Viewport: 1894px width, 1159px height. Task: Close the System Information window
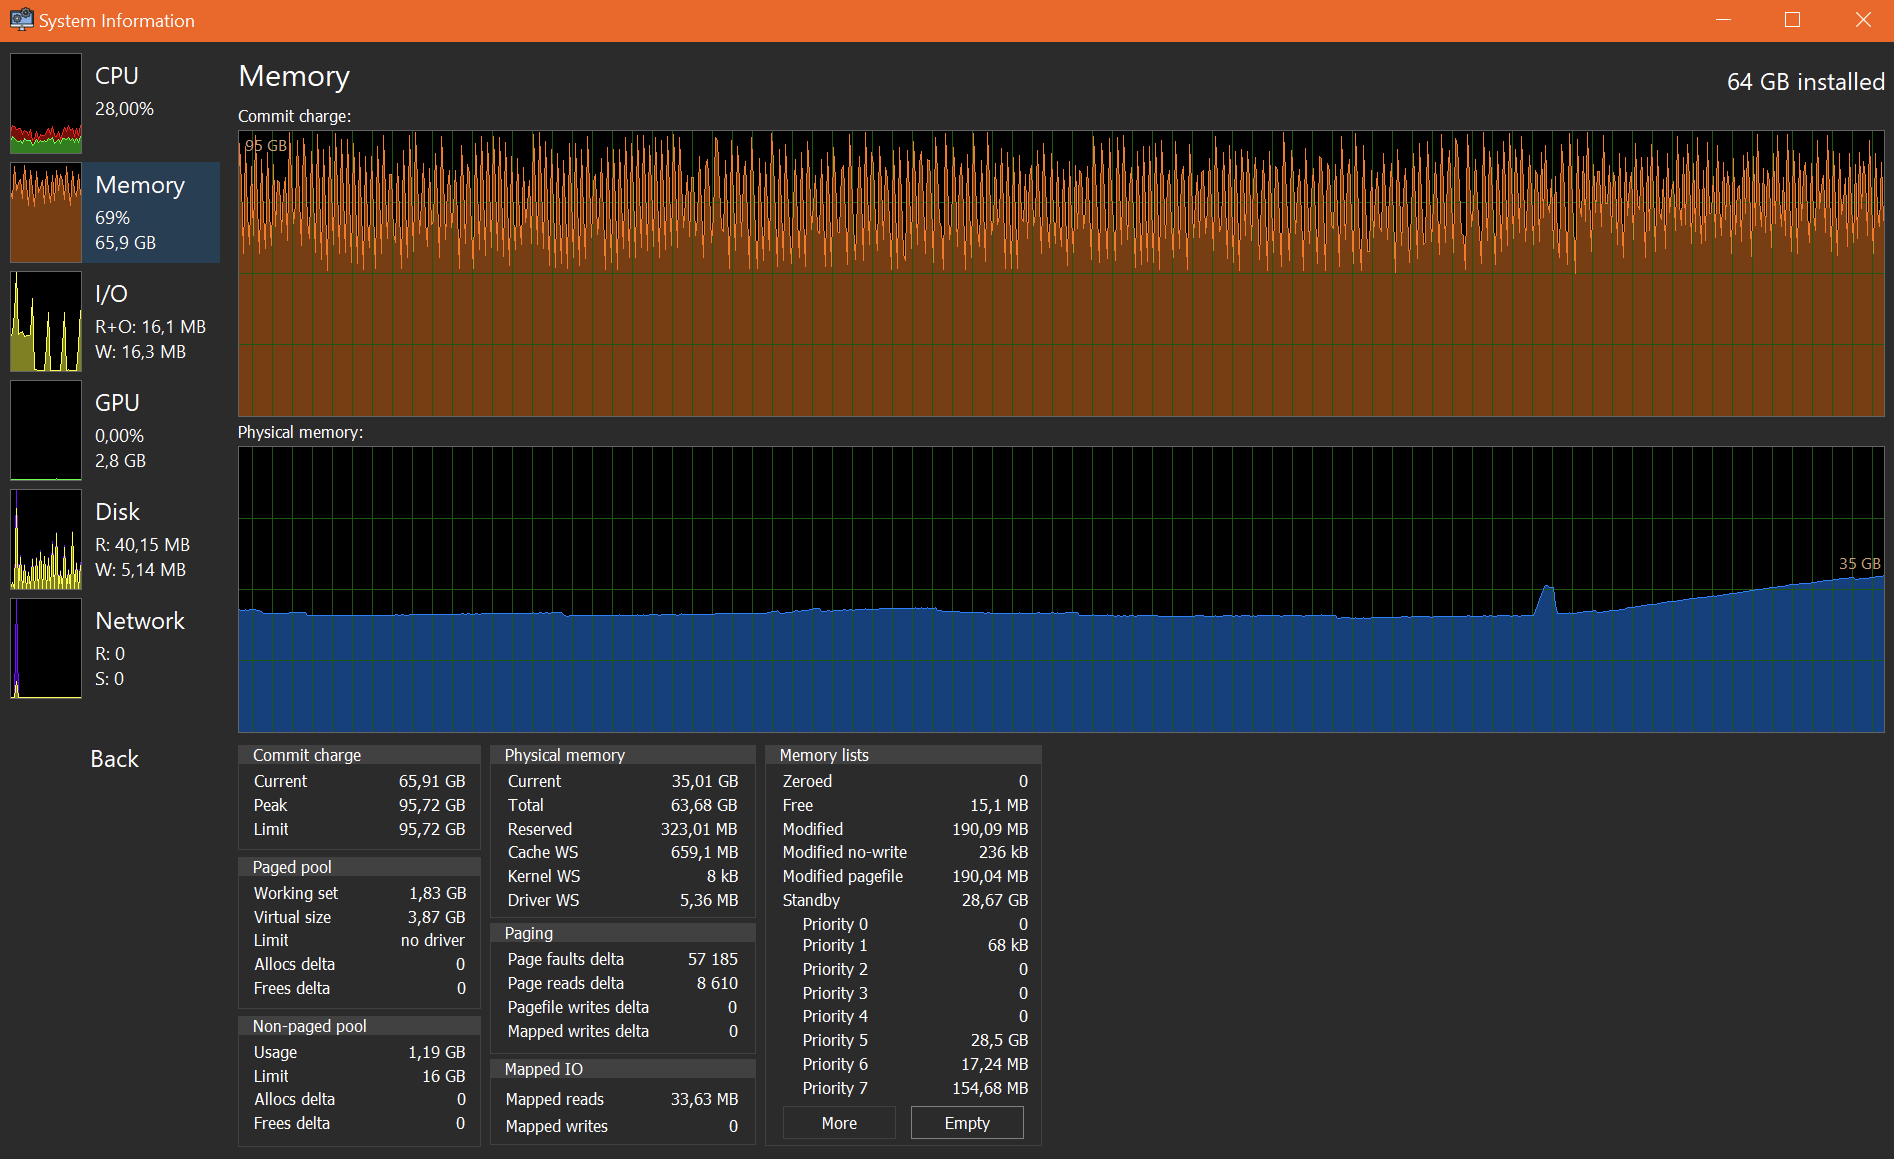click(x=1862, y=20)
